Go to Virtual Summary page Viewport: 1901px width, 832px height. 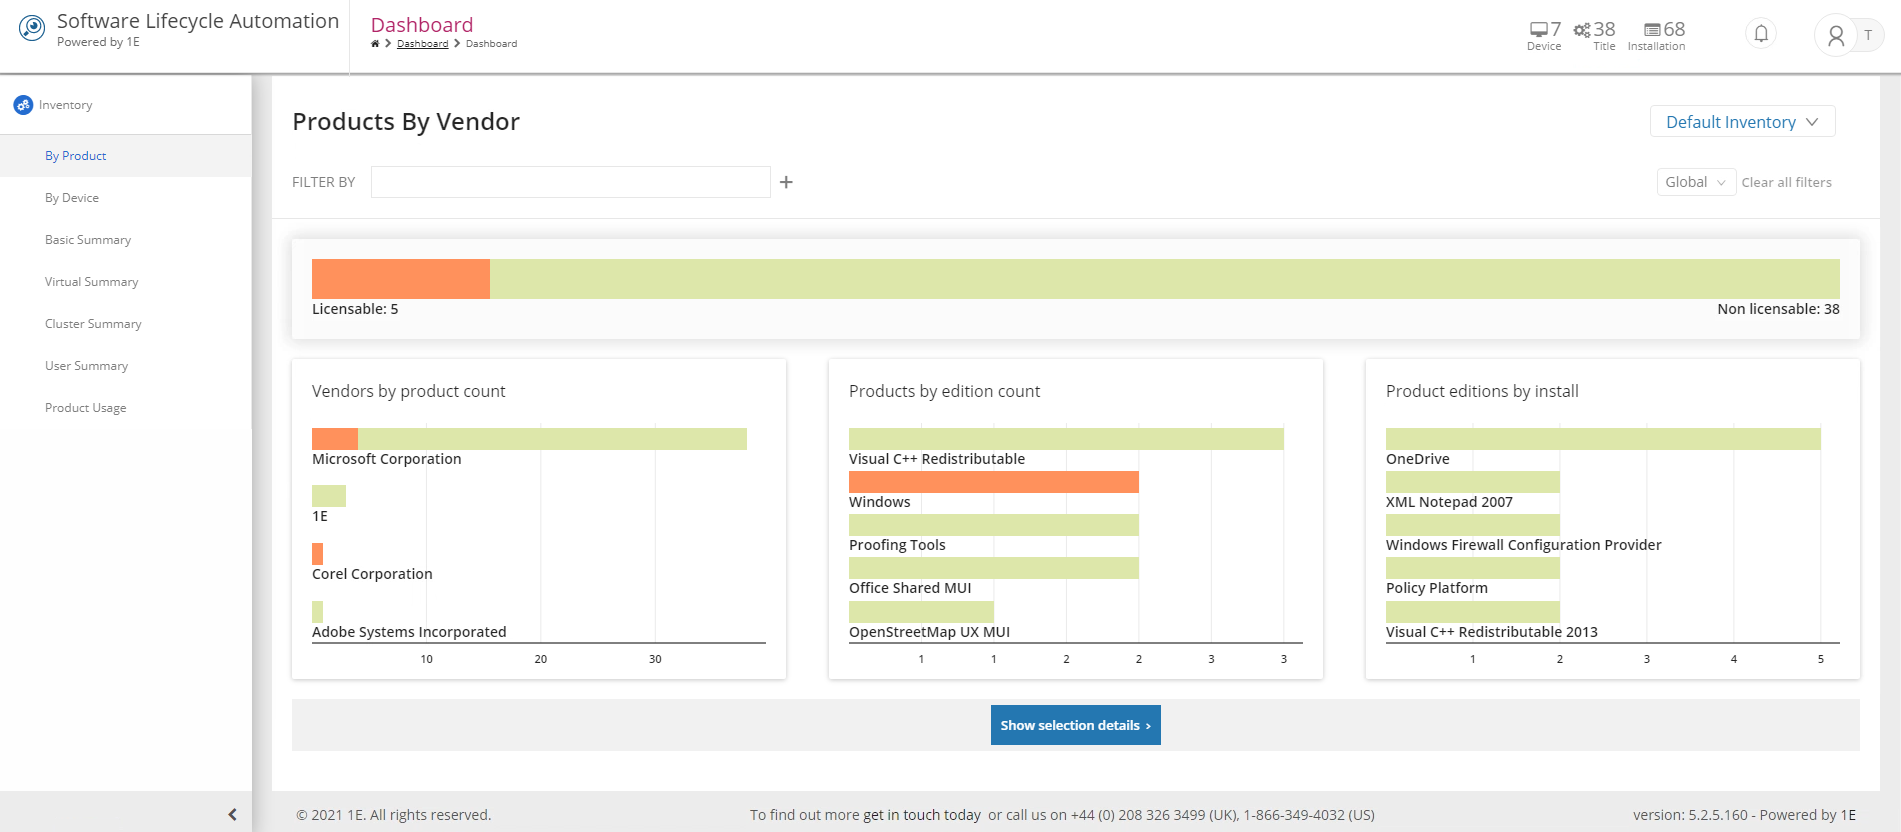tap(91, 282)
